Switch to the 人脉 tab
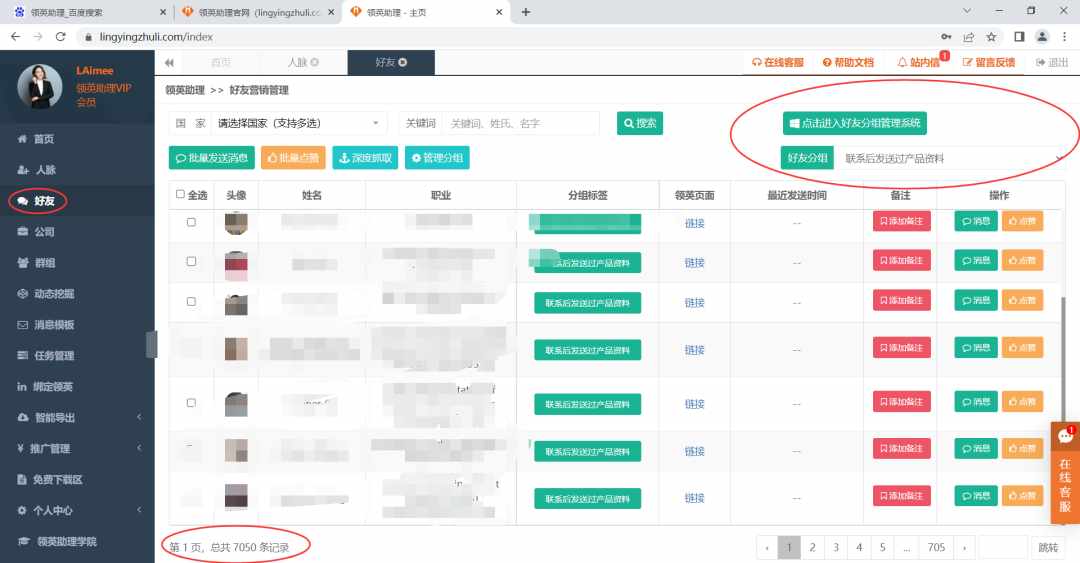 [x=303, y=62]
